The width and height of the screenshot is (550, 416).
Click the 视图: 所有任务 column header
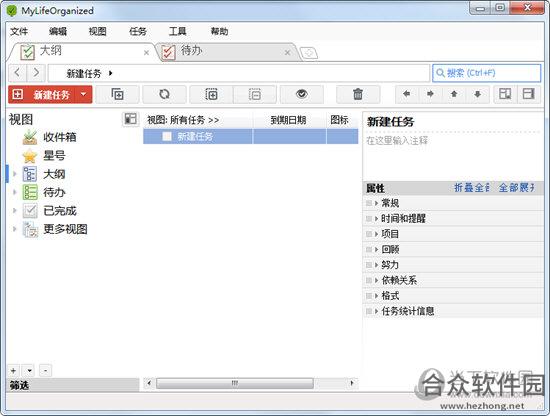(198, 120)
